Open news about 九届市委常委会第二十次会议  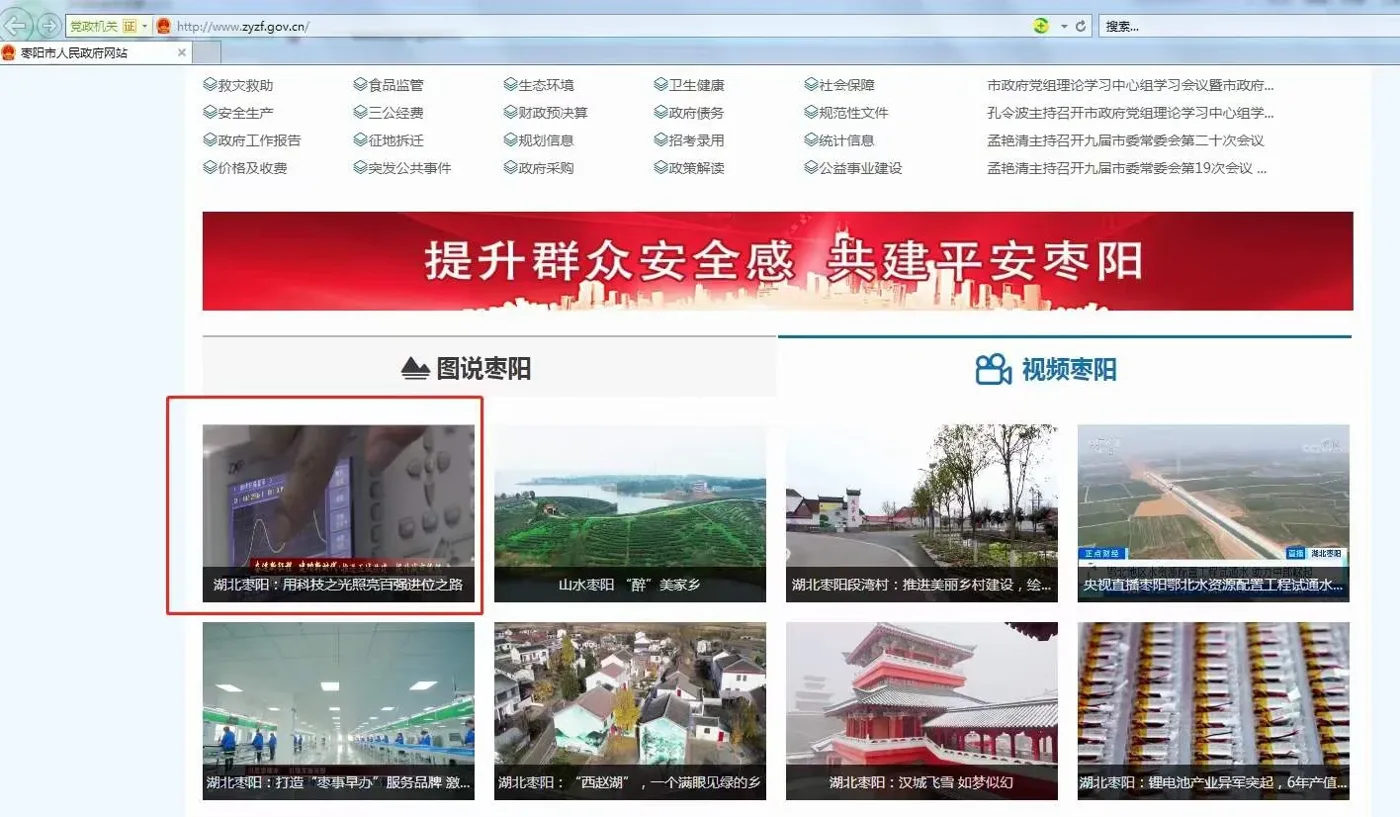pyautogui.click(x=1125, y=140)
